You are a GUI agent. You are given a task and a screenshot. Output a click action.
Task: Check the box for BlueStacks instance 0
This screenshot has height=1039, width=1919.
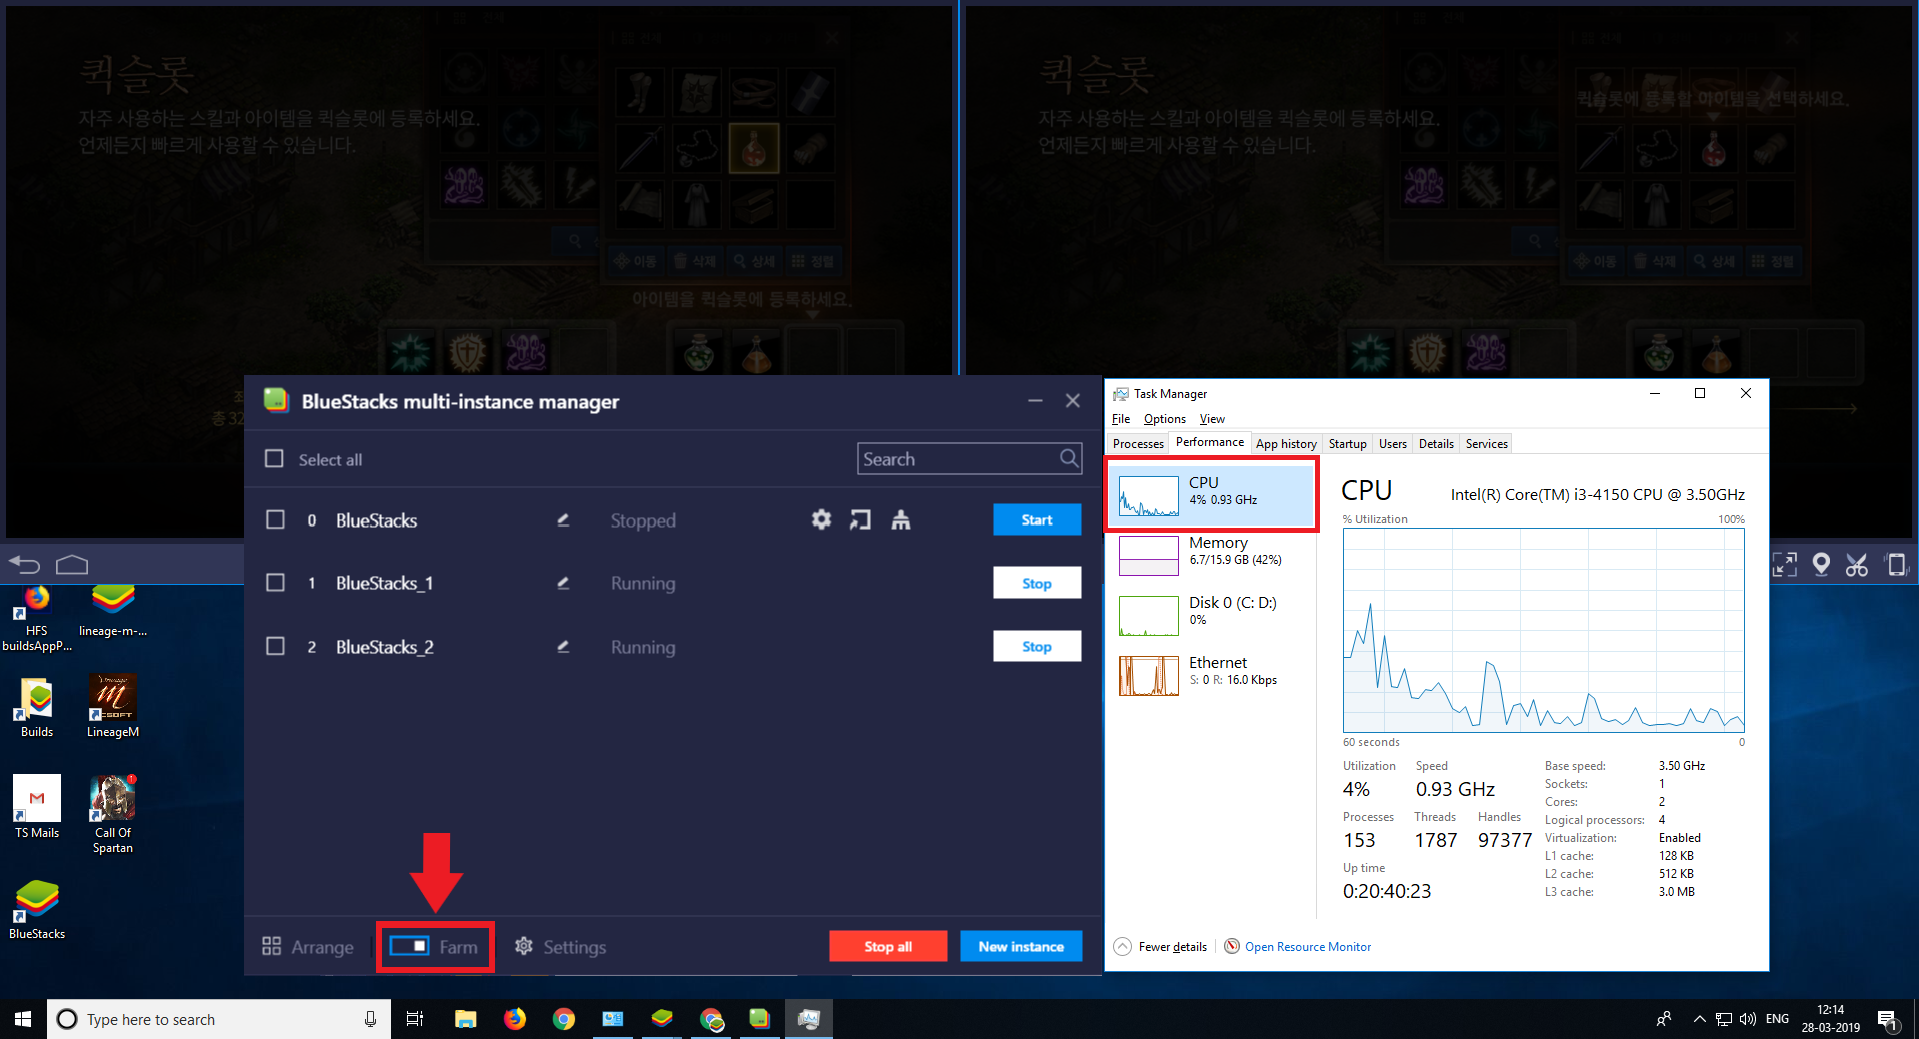(x=275, y=520)
